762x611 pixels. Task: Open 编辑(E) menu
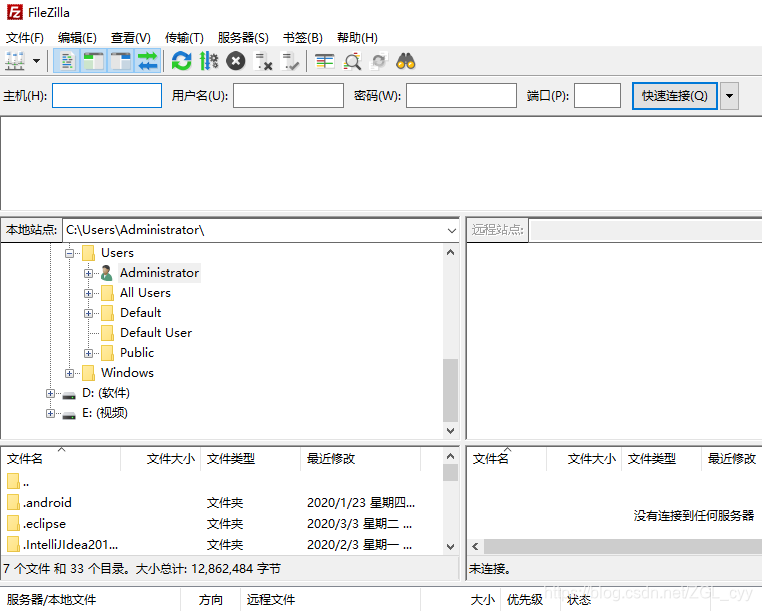77,37
